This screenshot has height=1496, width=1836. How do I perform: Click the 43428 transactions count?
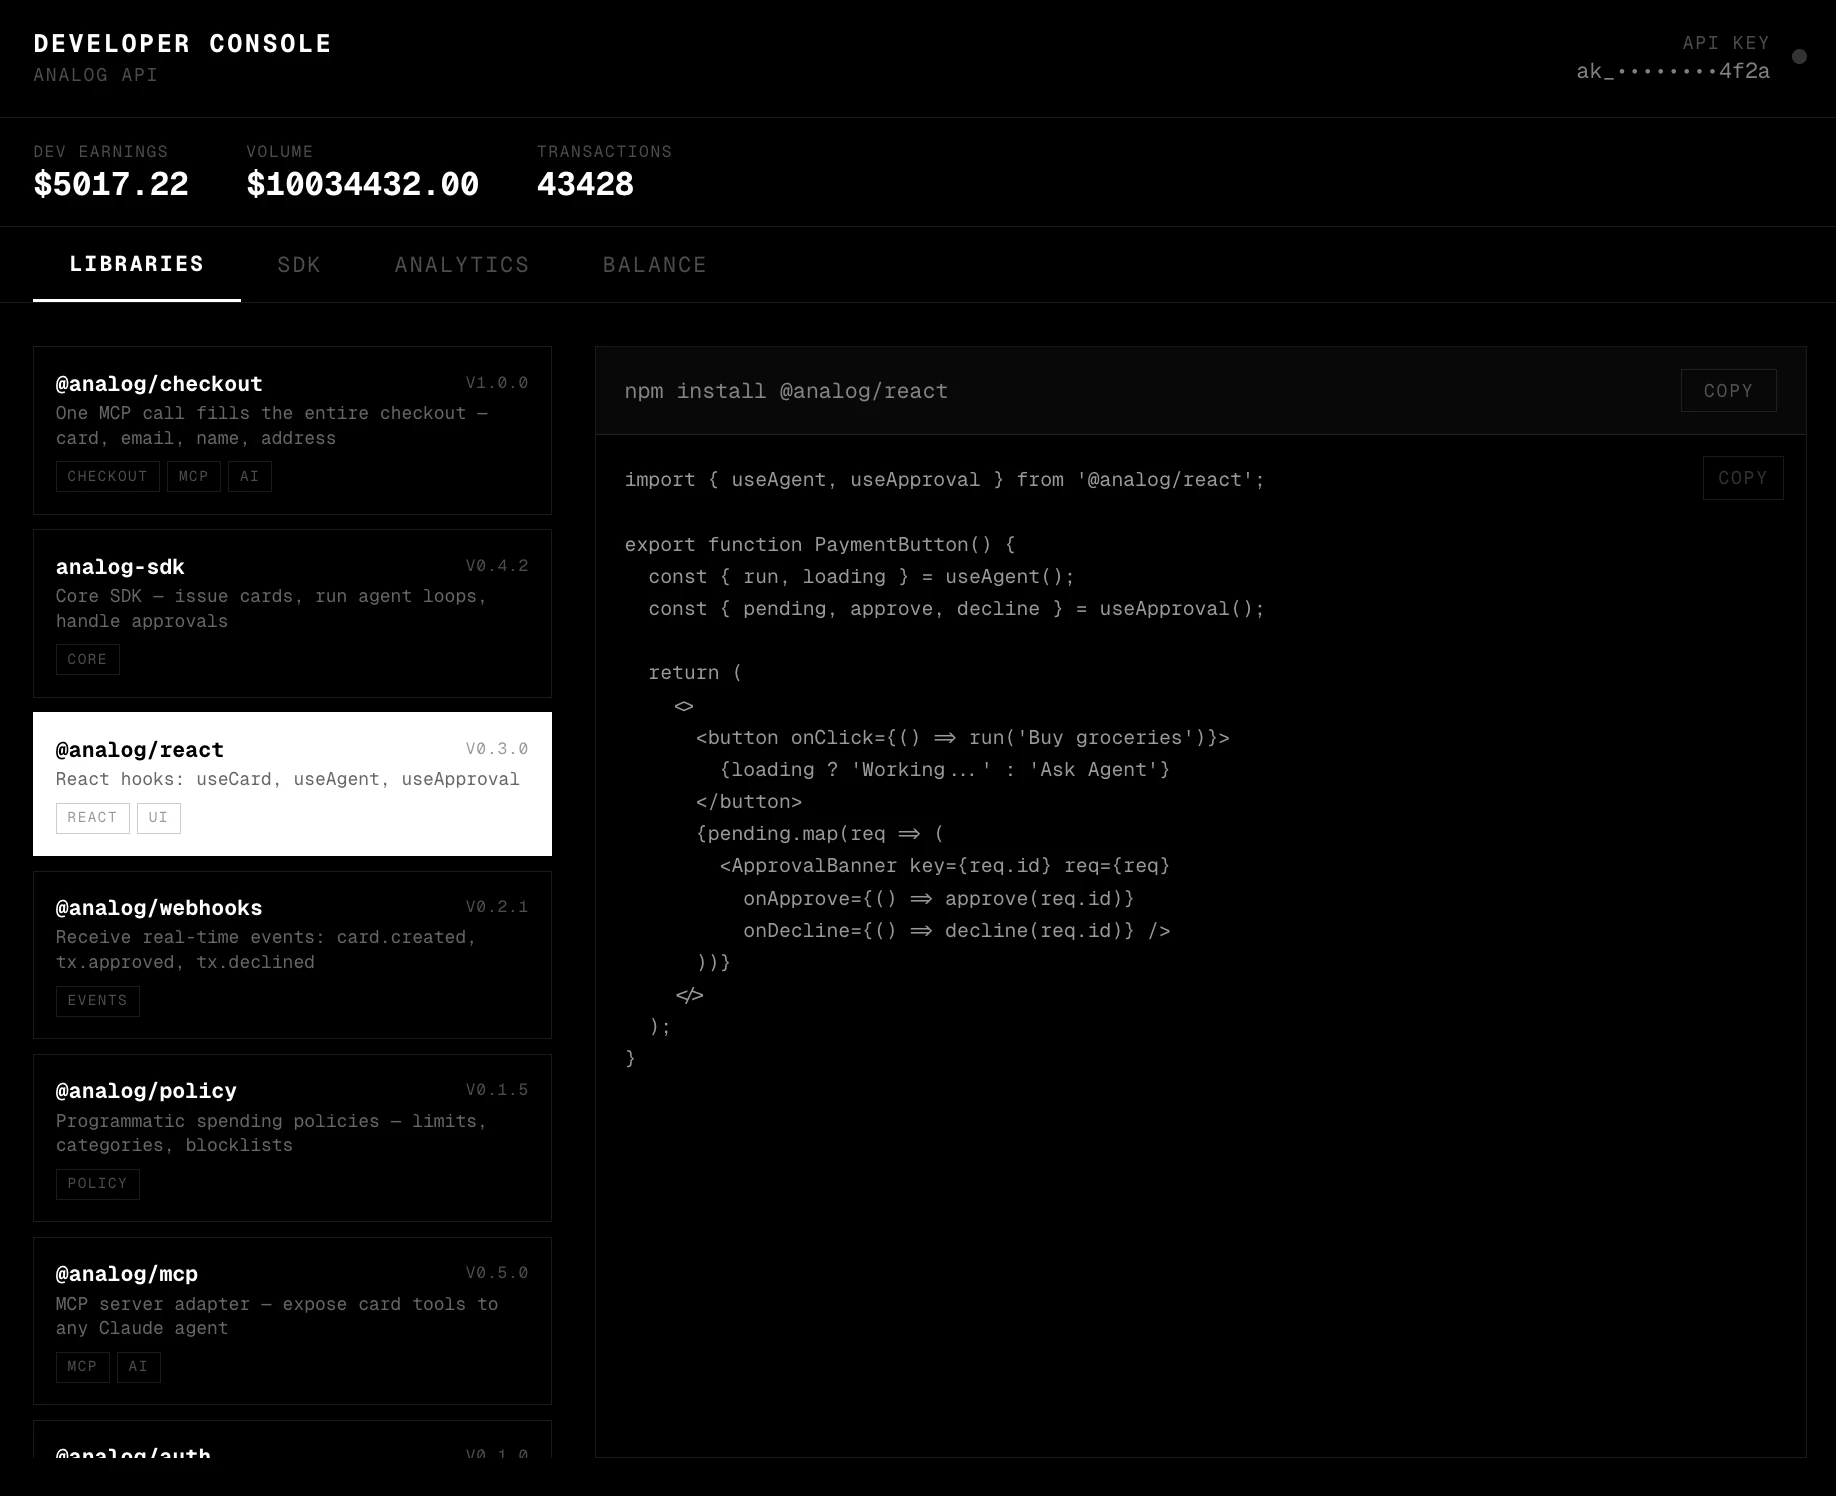tap(585, 184)
